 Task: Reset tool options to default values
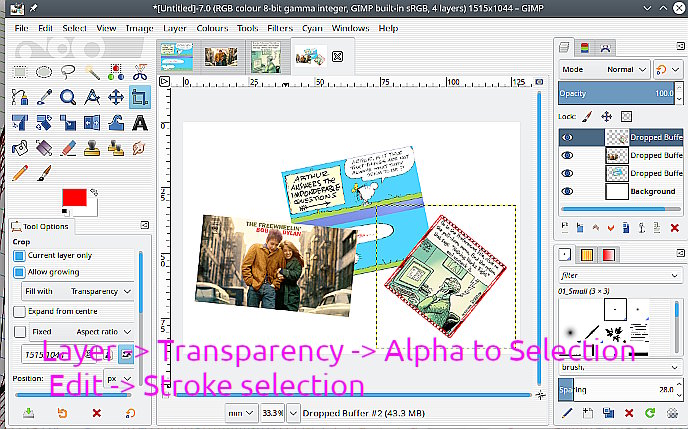(x=130, y=413)
